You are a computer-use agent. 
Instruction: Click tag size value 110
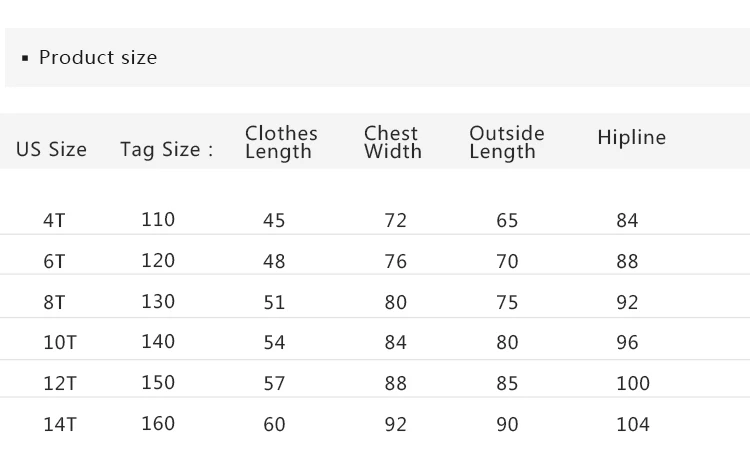click(x=158, y=220)
